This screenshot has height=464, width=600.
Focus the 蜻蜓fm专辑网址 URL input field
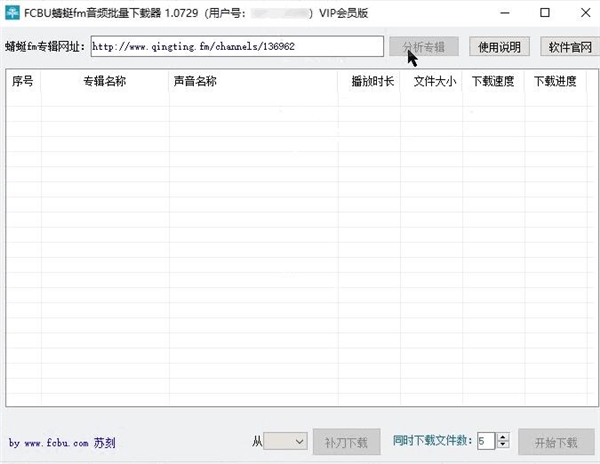(x=237, y=46)
